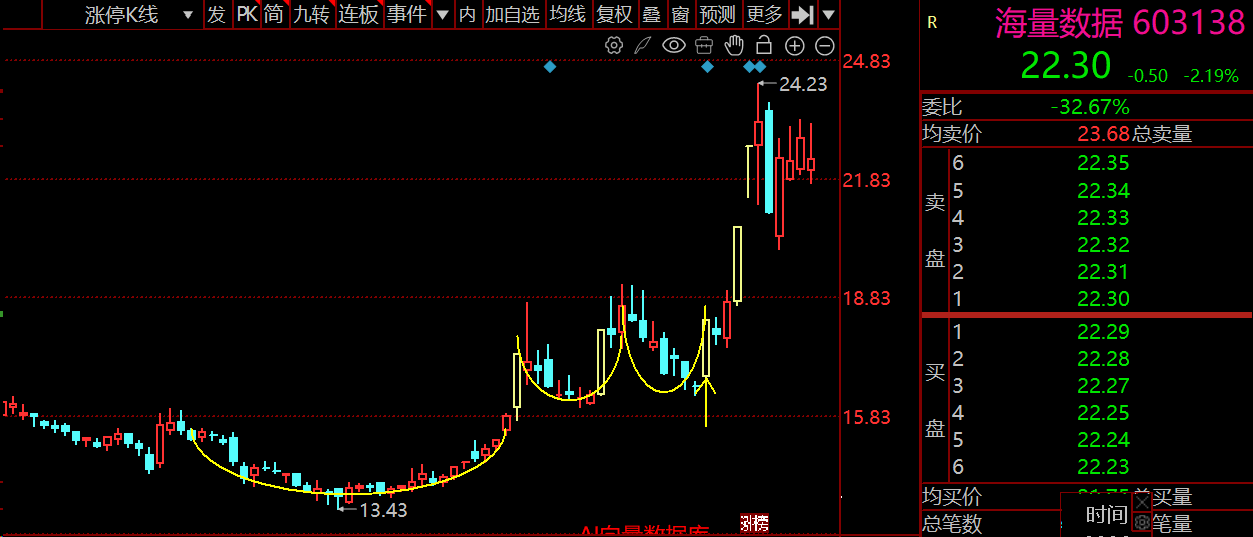
Task: Zoom out with the minus icon
Action: click(x=825, y=45)
